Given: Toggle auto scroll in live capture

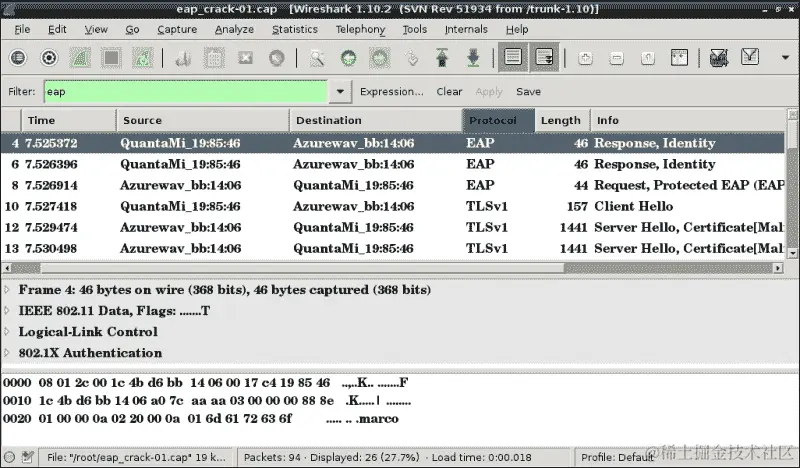Looking at the screenshot, I should [544, 57].
